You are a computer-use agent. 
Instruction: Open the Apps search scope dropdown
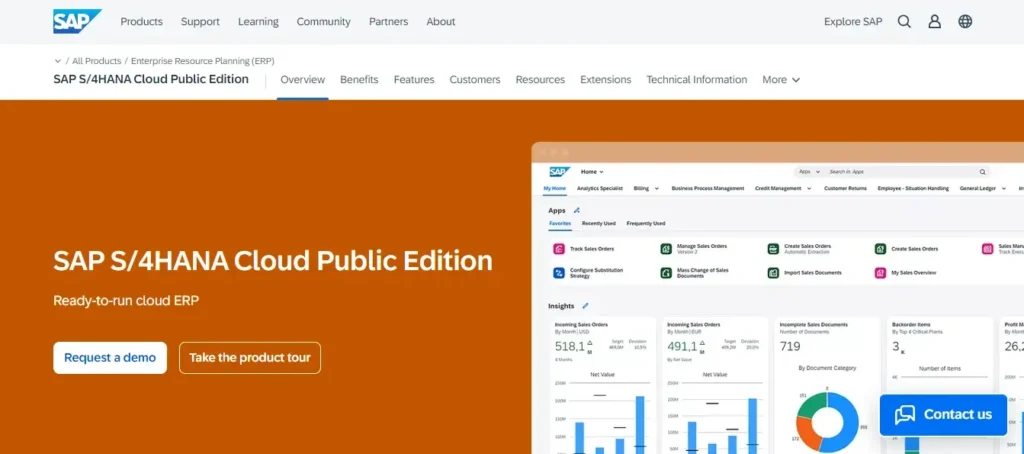pyautogui.click(x=809, y=172)
